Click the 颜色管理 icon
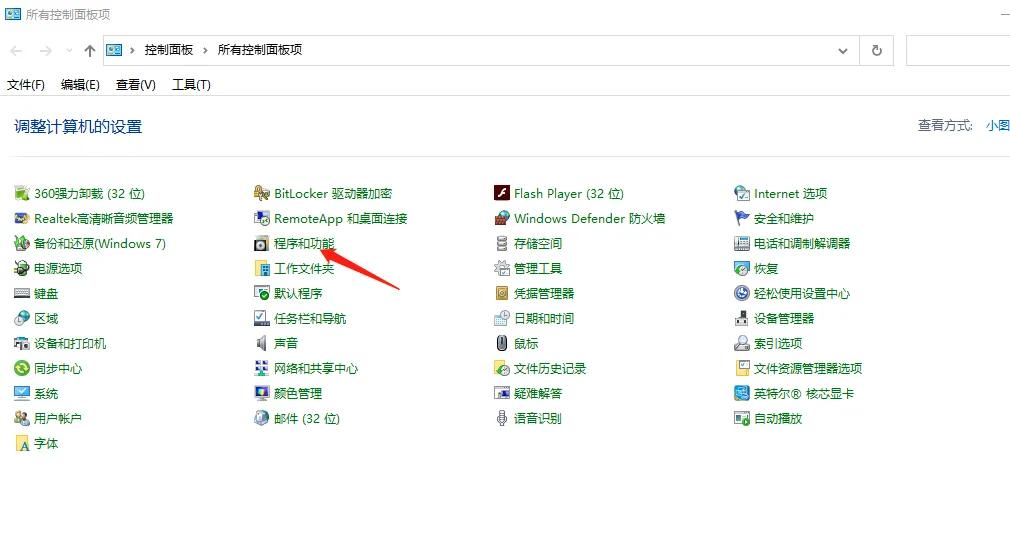1010x542 pixels. (x=262, y=393)
